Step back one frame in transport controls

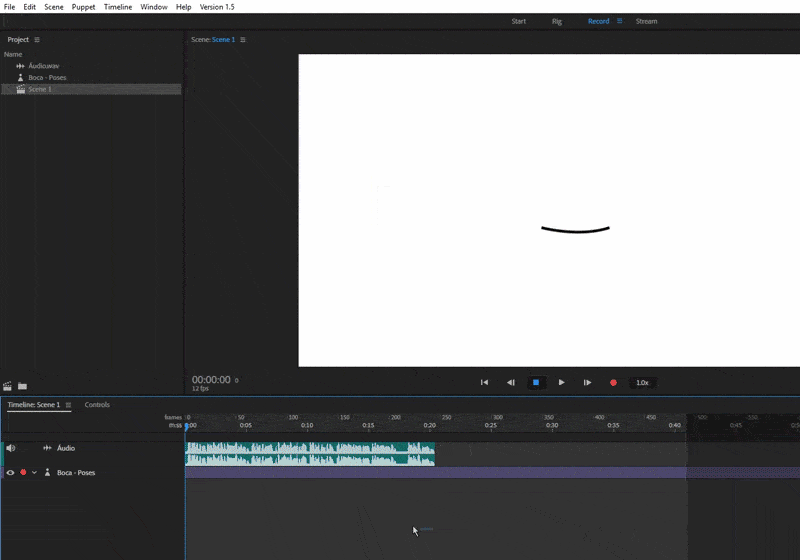tap(510, 382)
